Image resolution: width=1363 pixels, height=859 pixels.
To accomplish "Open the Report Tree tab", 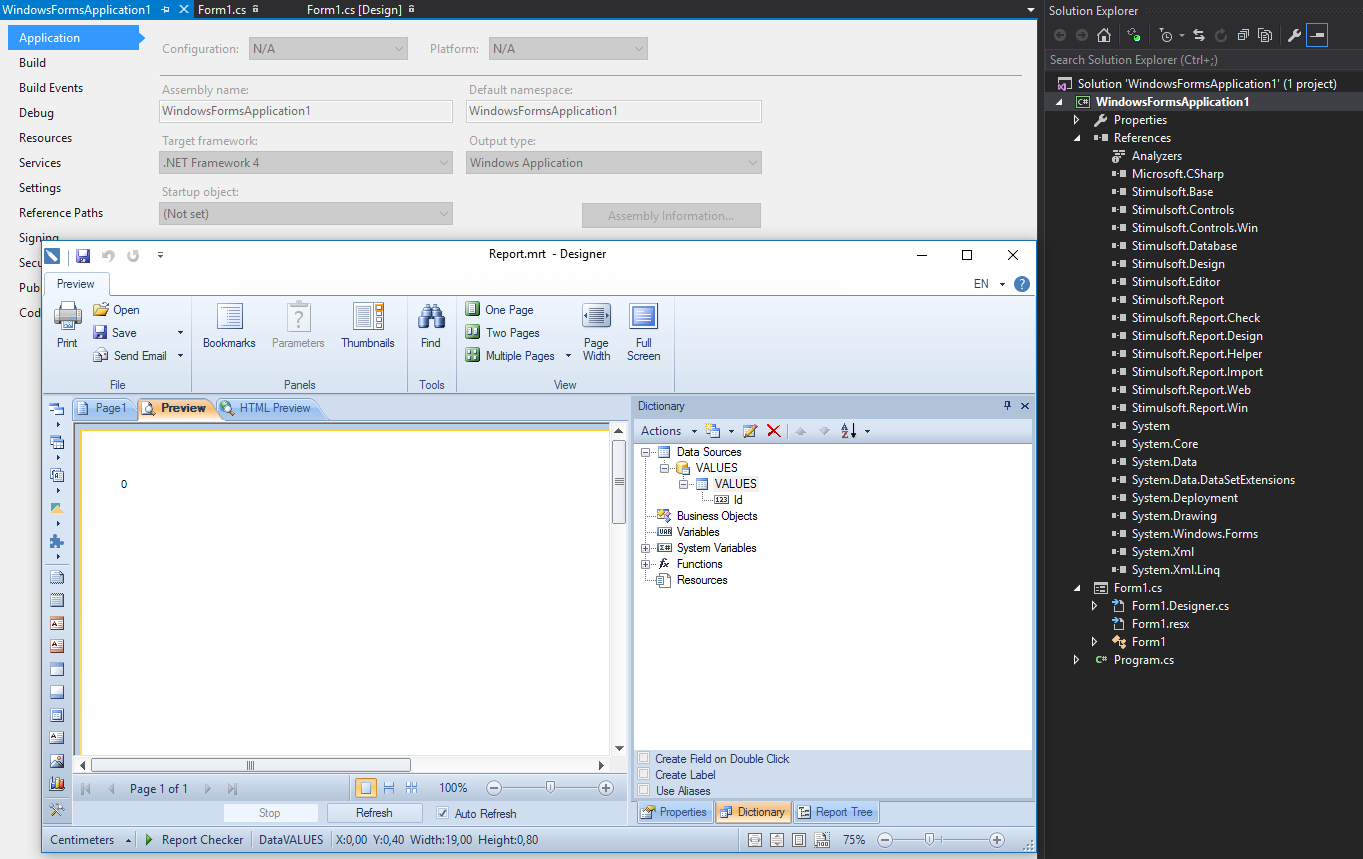I will click(835, 812).
